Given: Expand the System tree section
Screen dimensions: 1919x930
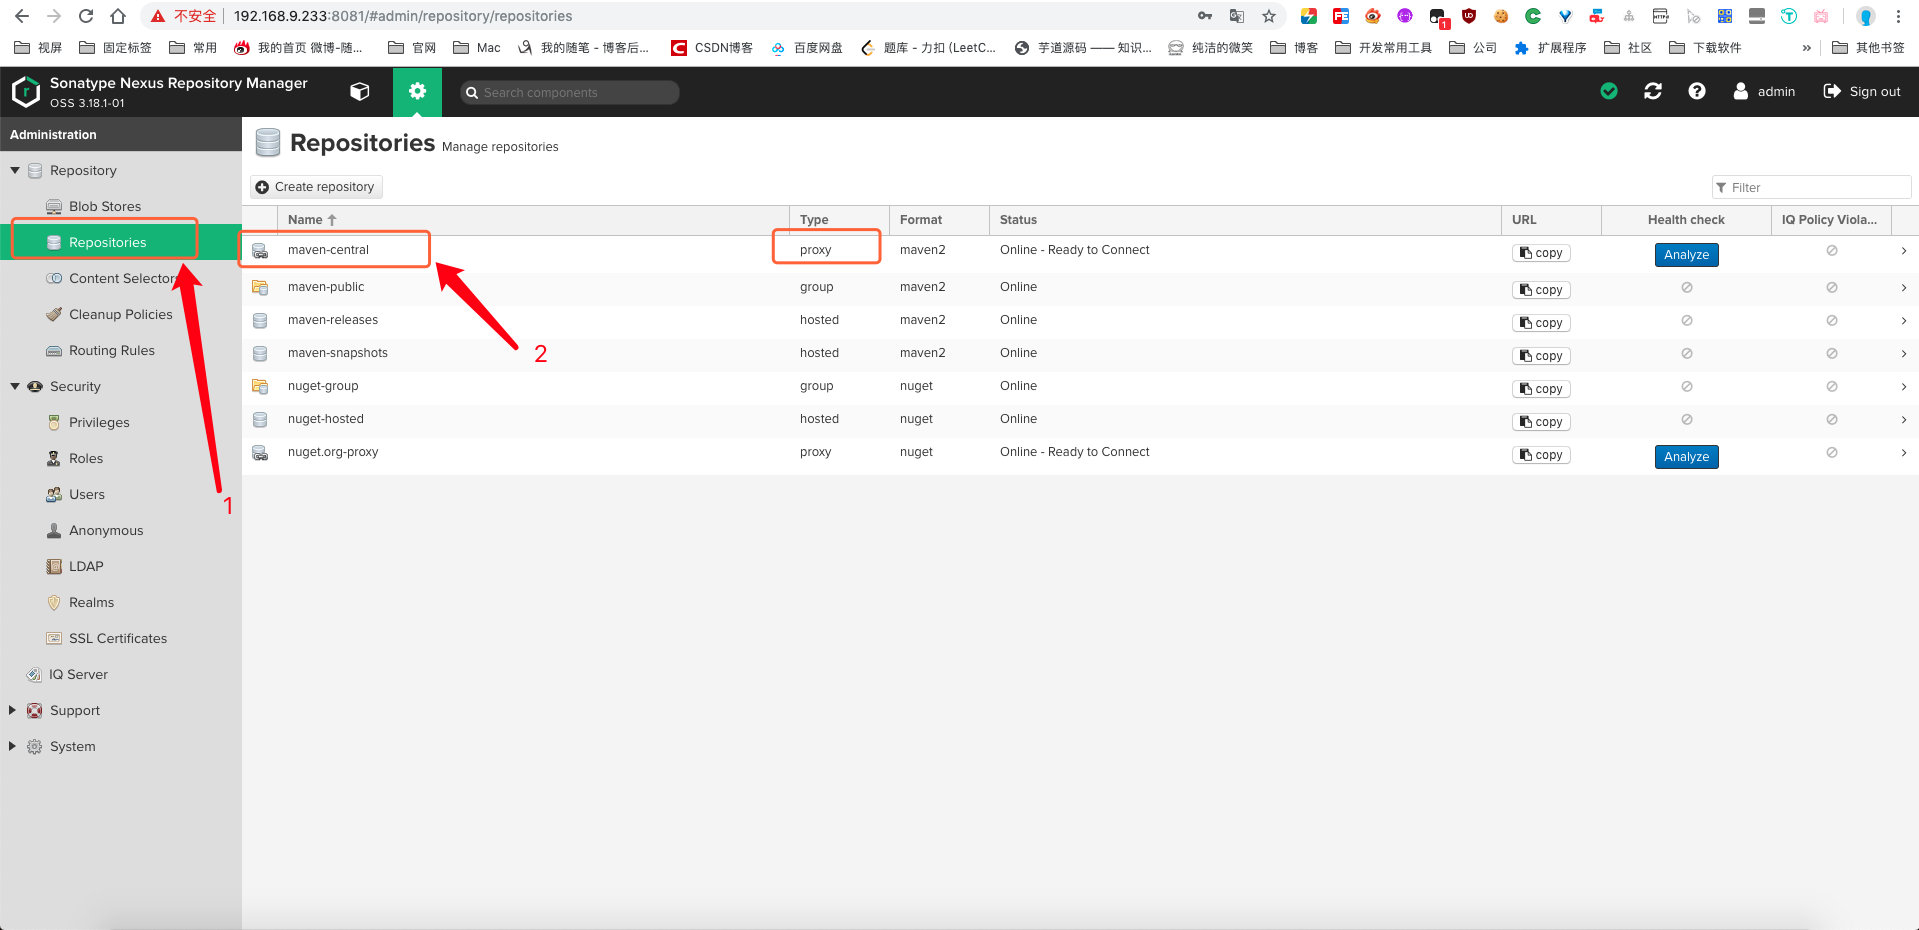Looking at the screenshot, I should pyautogui.click(x=12, y=747).
